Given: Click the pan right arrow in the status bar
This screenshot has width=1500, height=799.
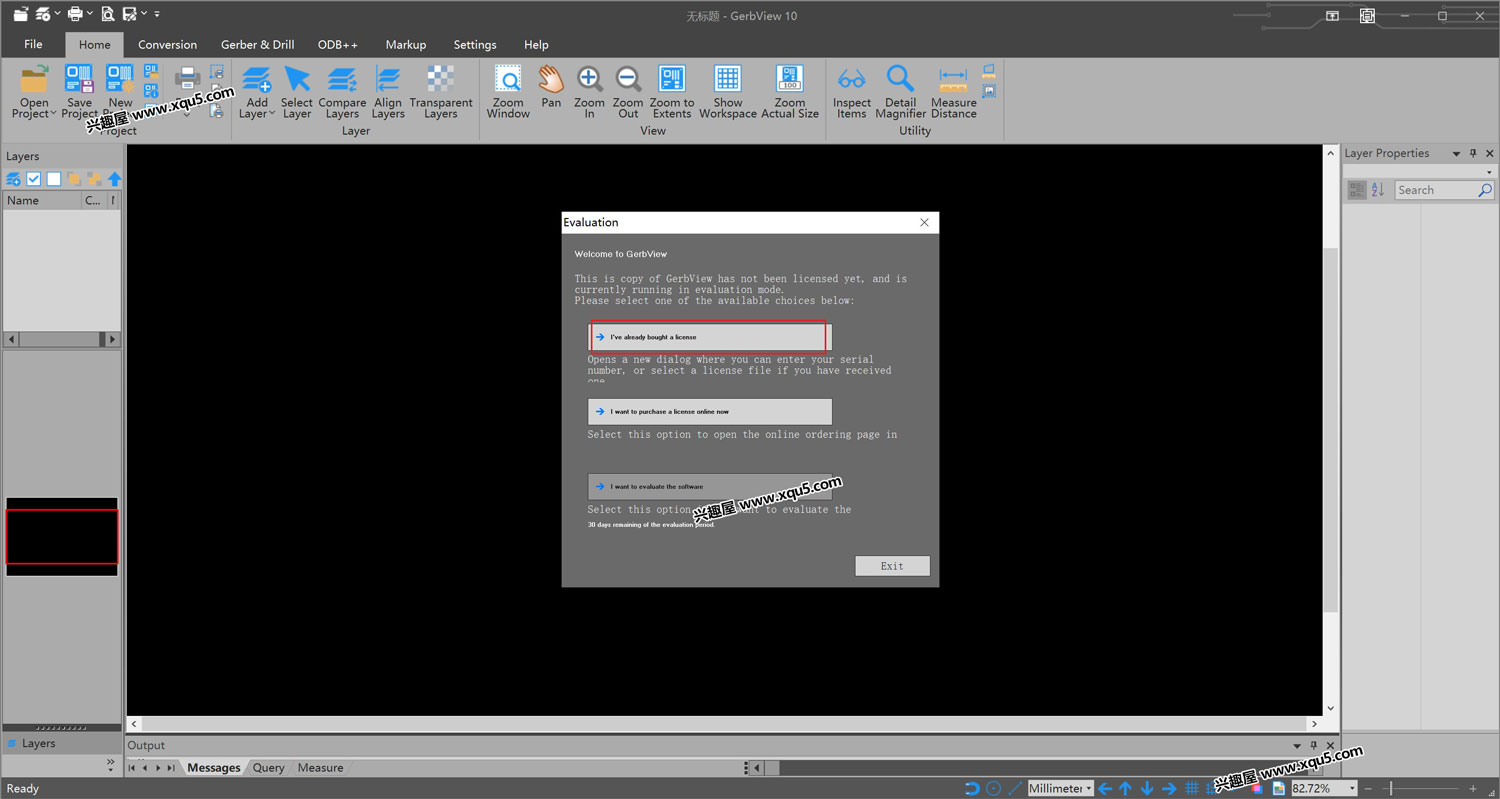Looking at the screenshot, I should (x=1169, y=788).
